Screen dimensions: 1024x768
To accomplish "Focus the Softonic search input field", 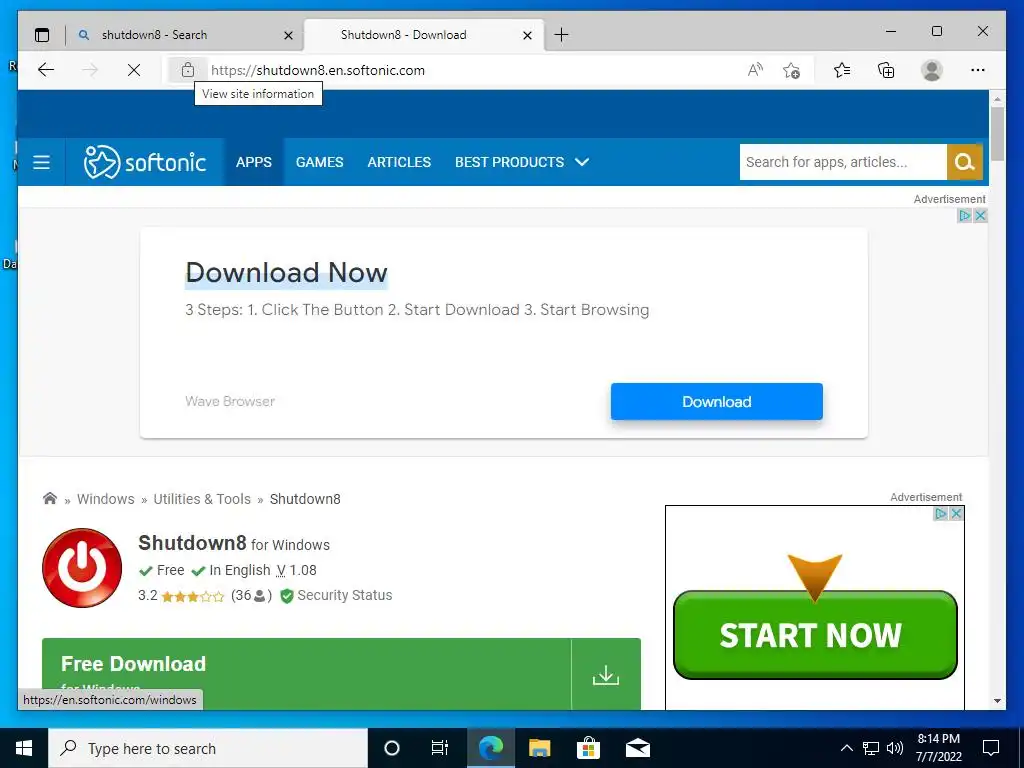I will (843, 162).
